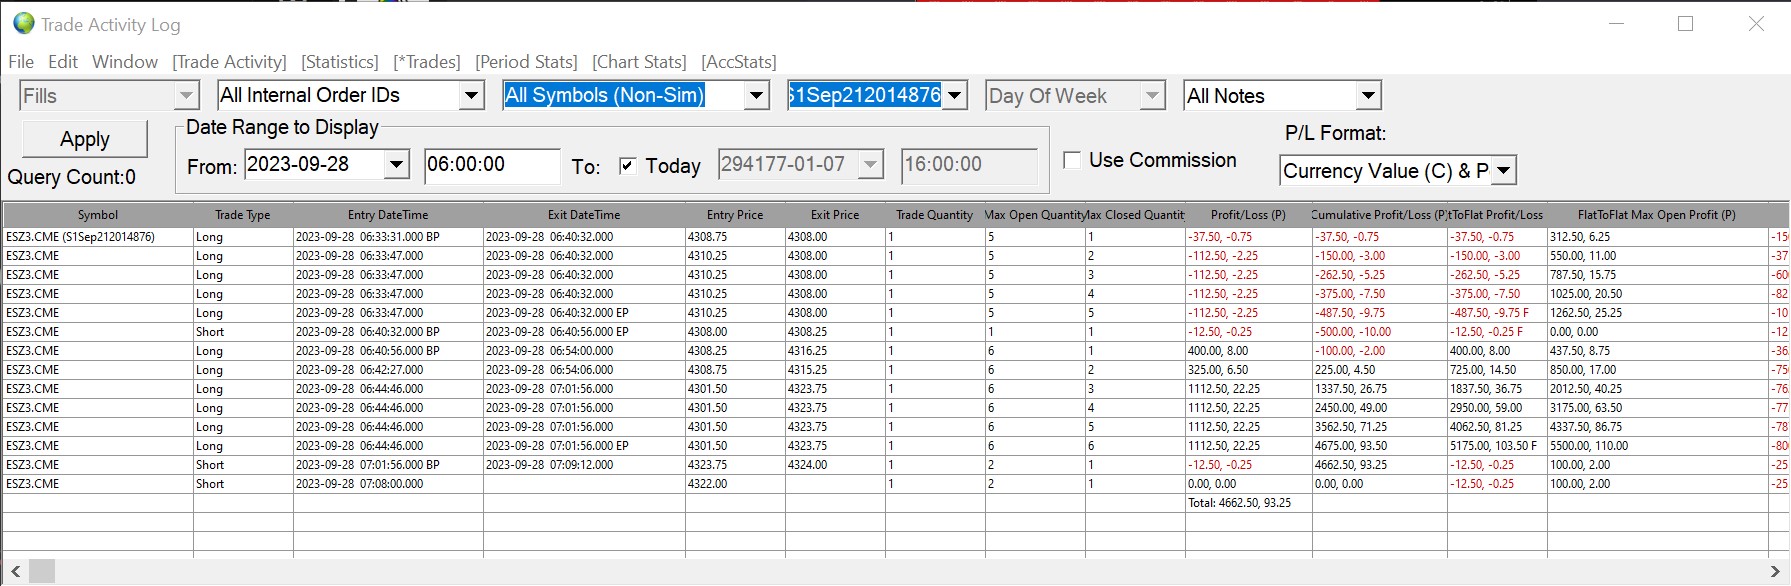Screen dimensions: 1791x586
Task: Click max open profit value 5500.00, 110.00
Action: 1657,446
